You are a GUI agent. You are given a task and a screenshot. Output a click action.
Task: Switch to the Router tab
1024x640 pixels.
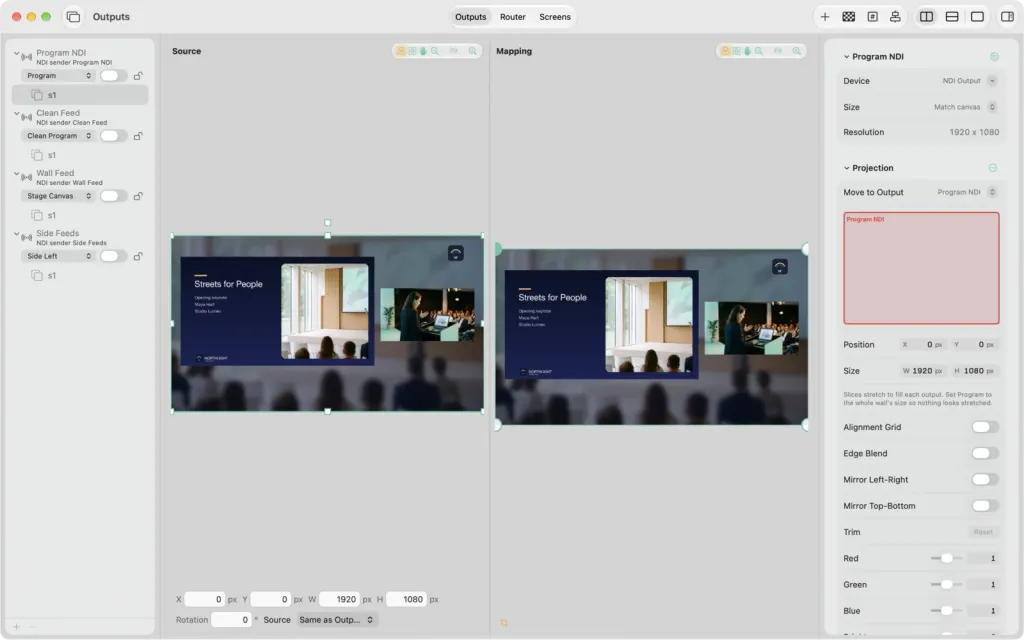(x=513, y=17)
